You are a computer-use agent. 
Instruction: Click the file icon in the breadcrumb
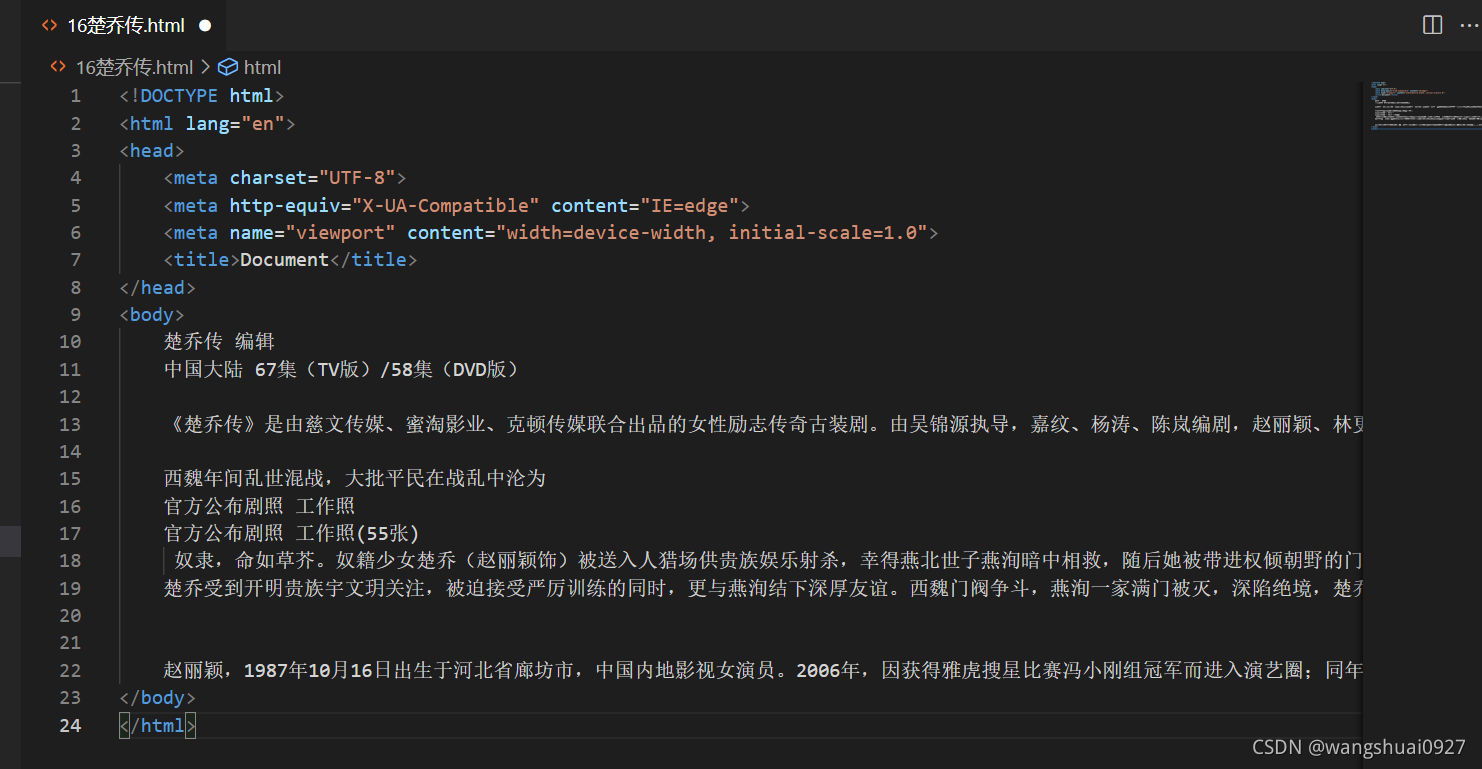coord(59,67)
